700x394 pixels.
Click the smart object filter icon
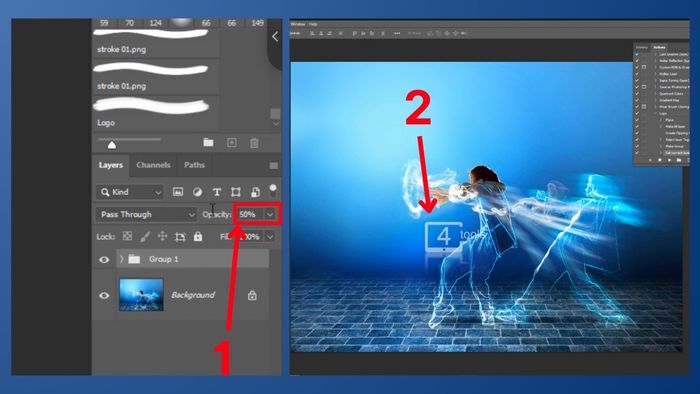(255, 192)
